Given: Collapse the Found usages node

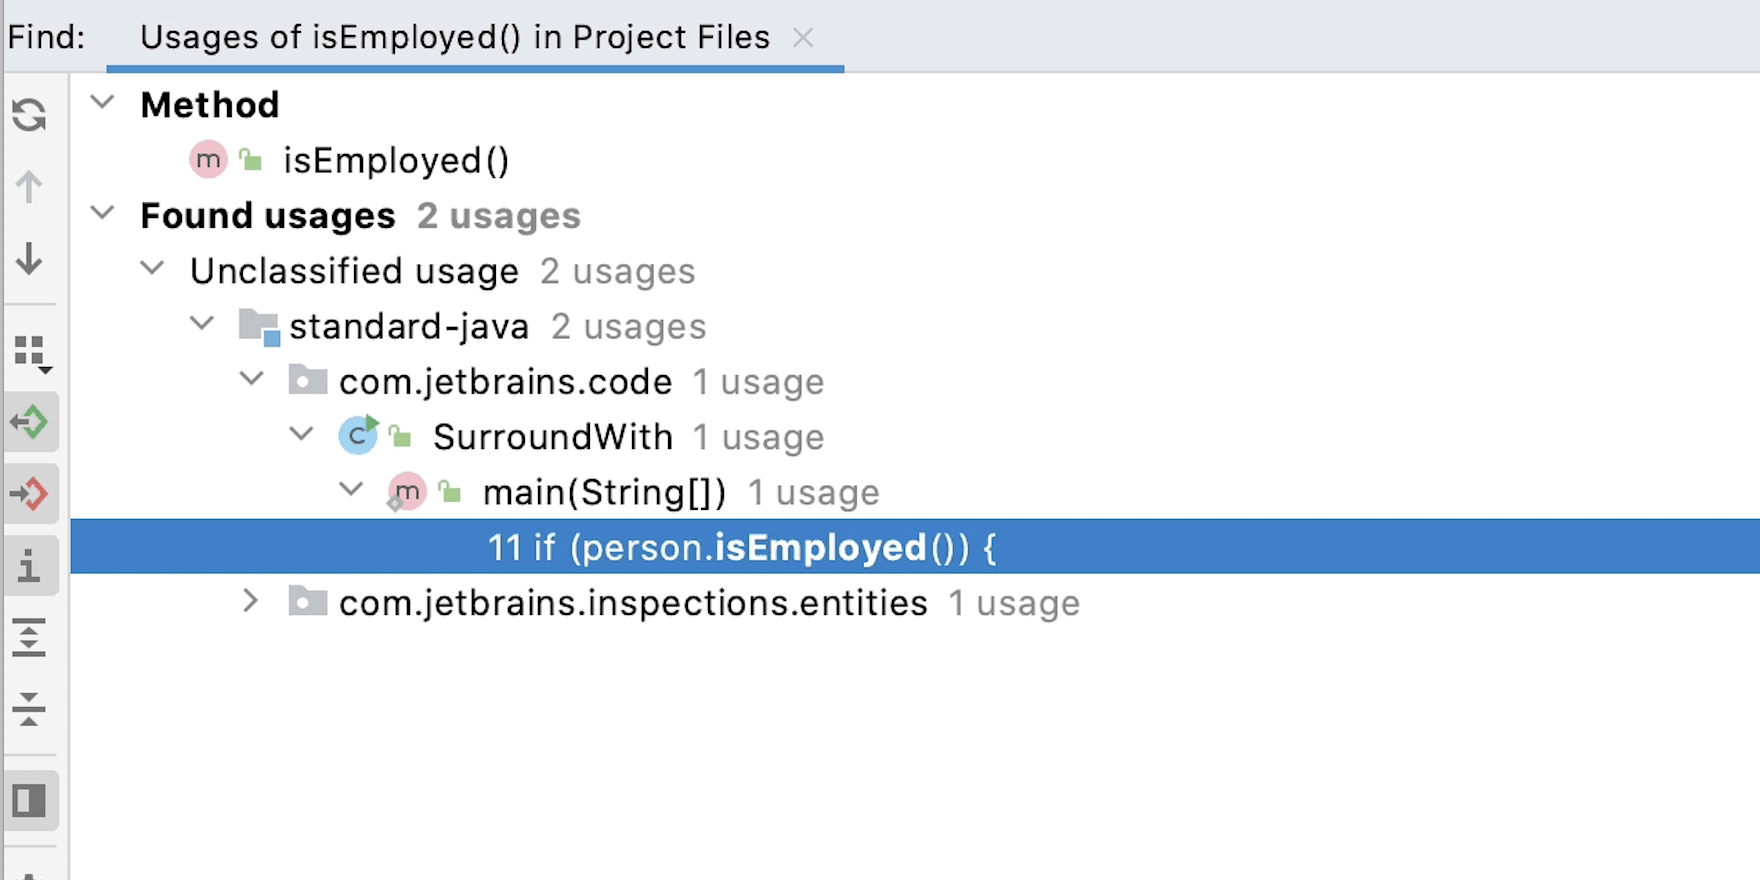Looking at the screenshot, I should 103,214.
